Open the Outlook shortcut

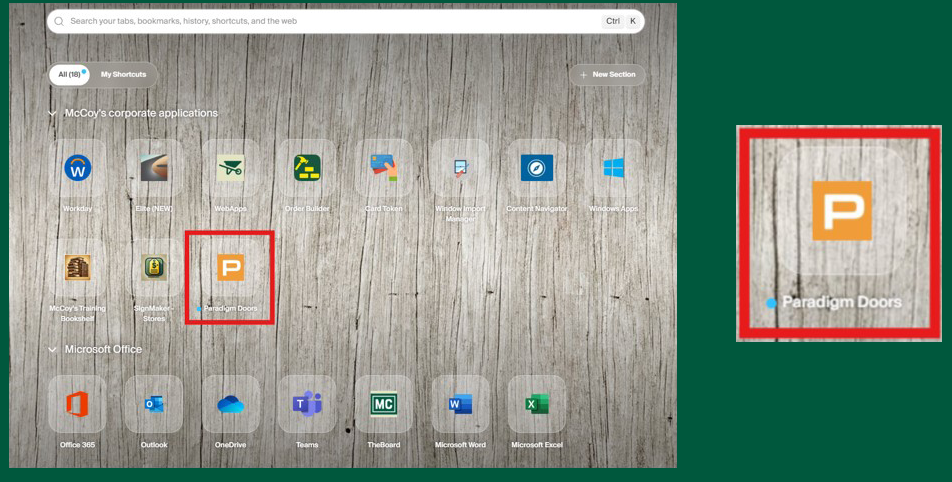[x=154, y=404]
